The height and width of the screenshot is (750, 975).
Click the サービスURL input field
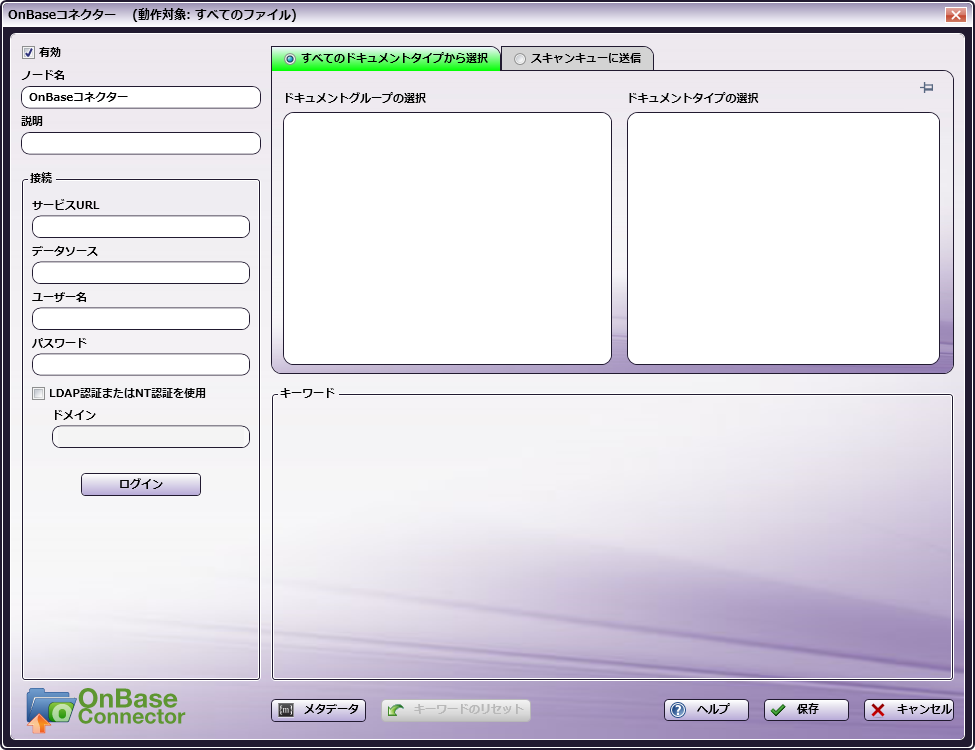point(141,226)
